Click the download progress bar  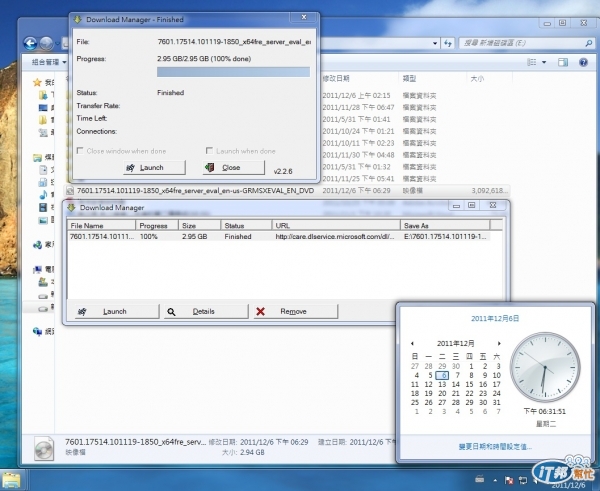coord(233,72)
